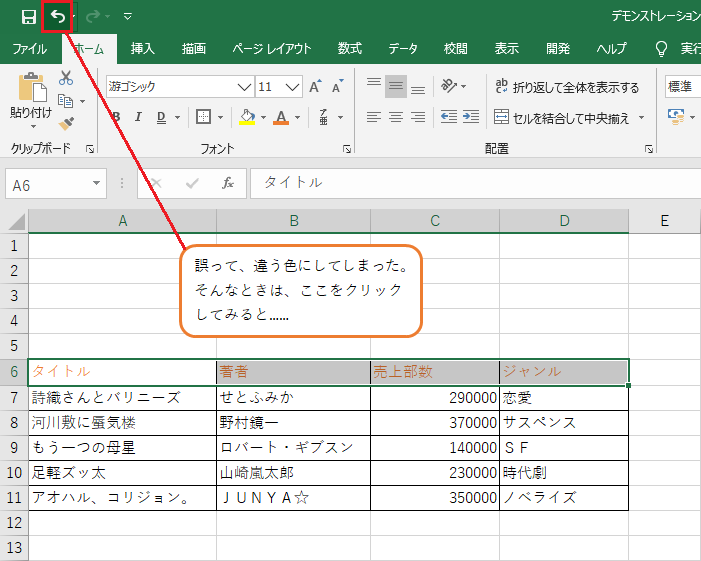Click the Save icon in quick access toolbar
Viewport: 701px width, 561px height.
coord(29,17)
